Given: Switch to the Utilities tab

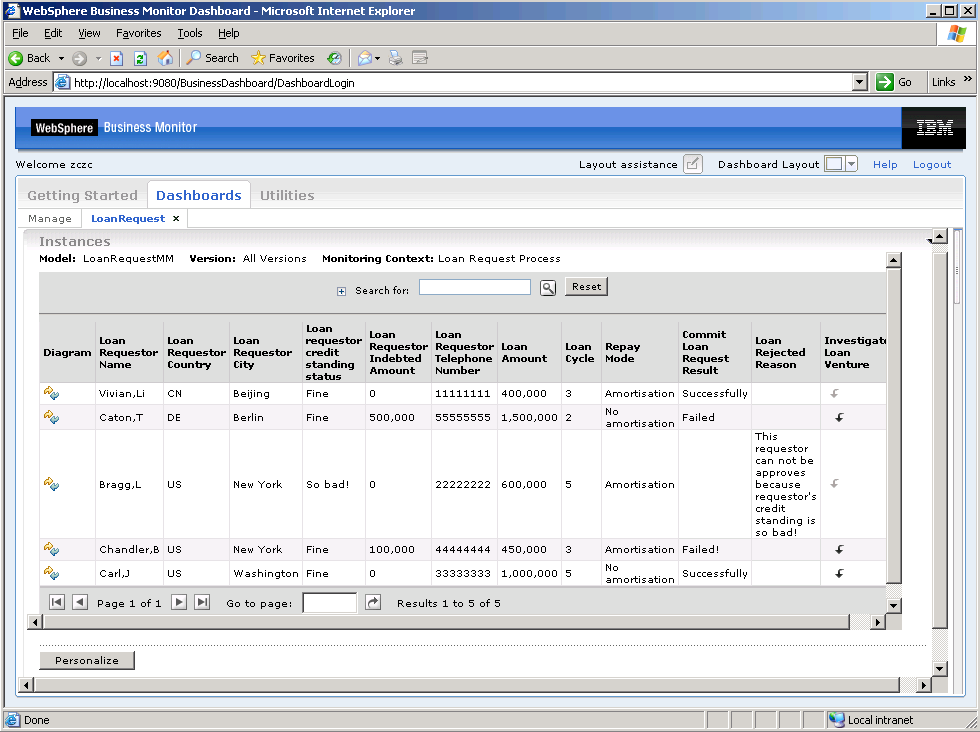Looking at the screenshot, I should click(x=287, y=195).
